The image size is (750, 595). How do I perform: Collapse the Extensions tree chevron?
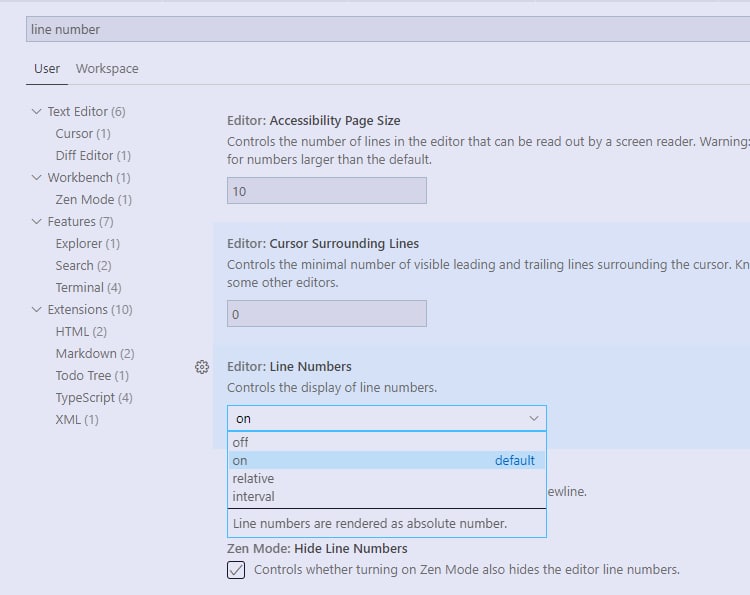click(x=36, y=309)
